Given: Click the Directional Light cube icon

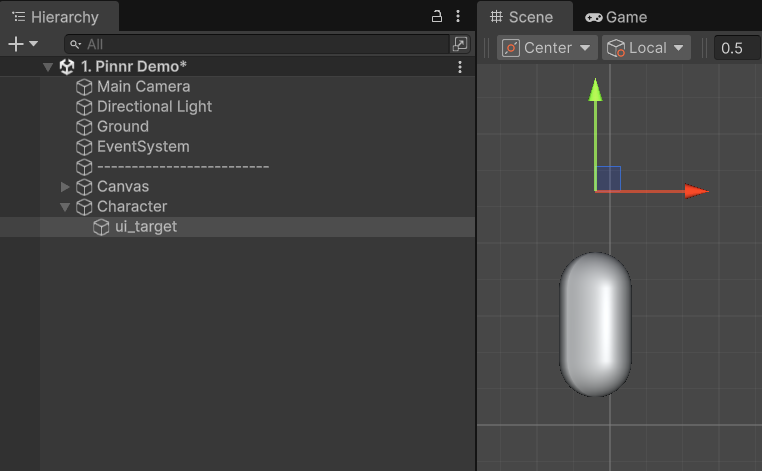Looking at the screenshot, I should pos(85,107).
